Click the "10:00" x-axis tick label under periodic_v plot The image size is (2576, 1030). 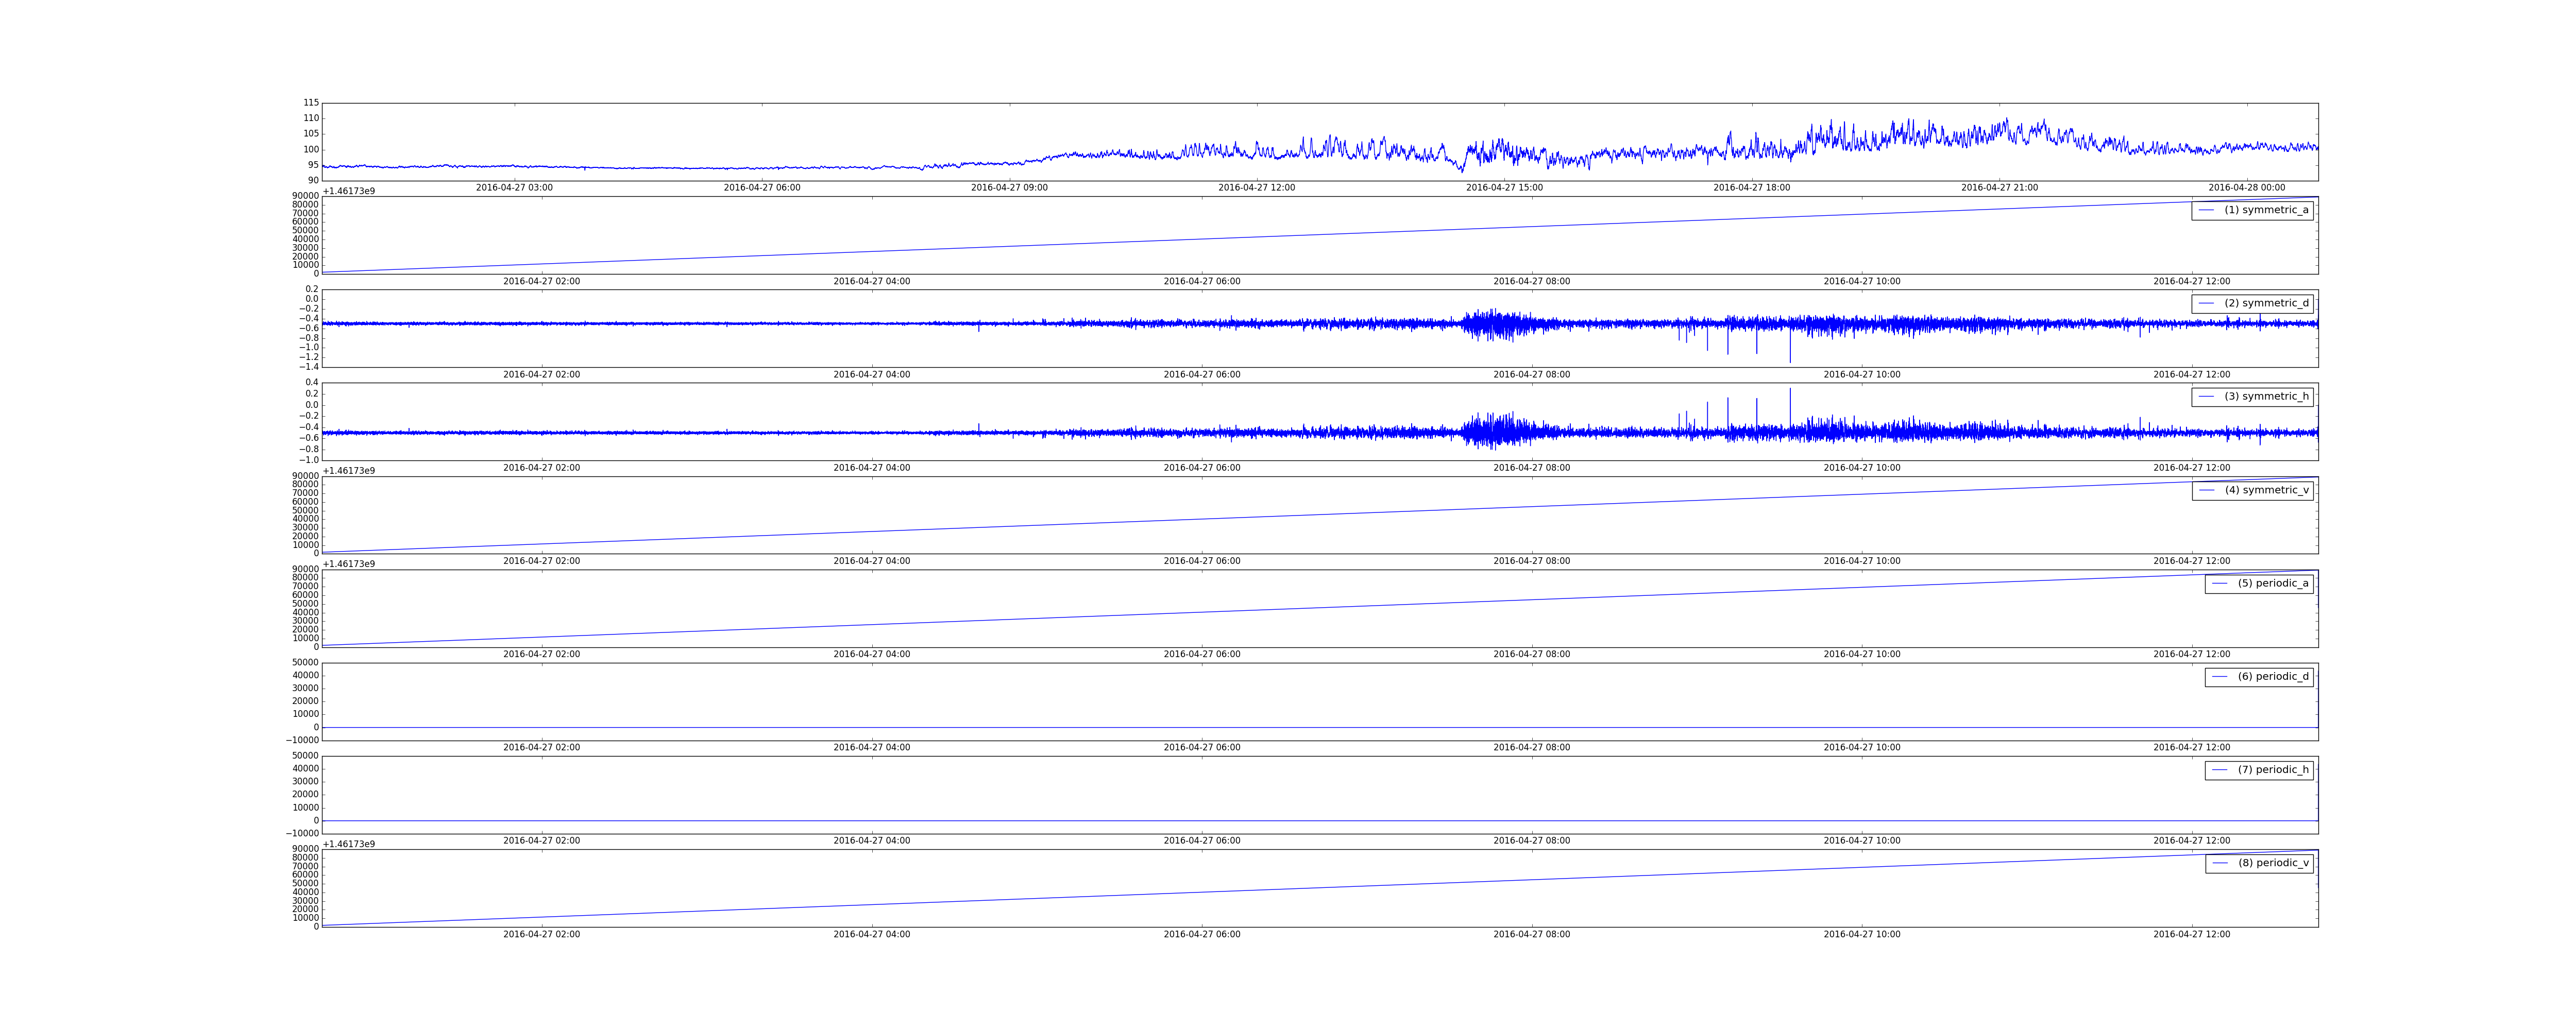point(1862,935)
